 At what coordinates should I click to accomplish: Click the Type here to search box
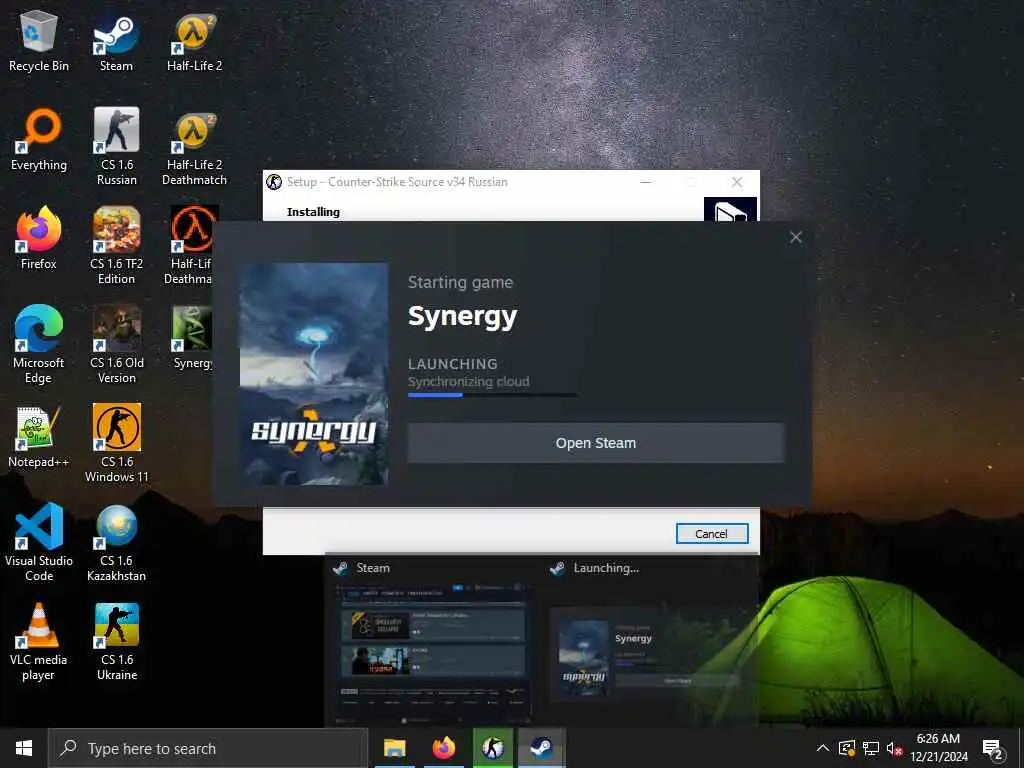208,748
